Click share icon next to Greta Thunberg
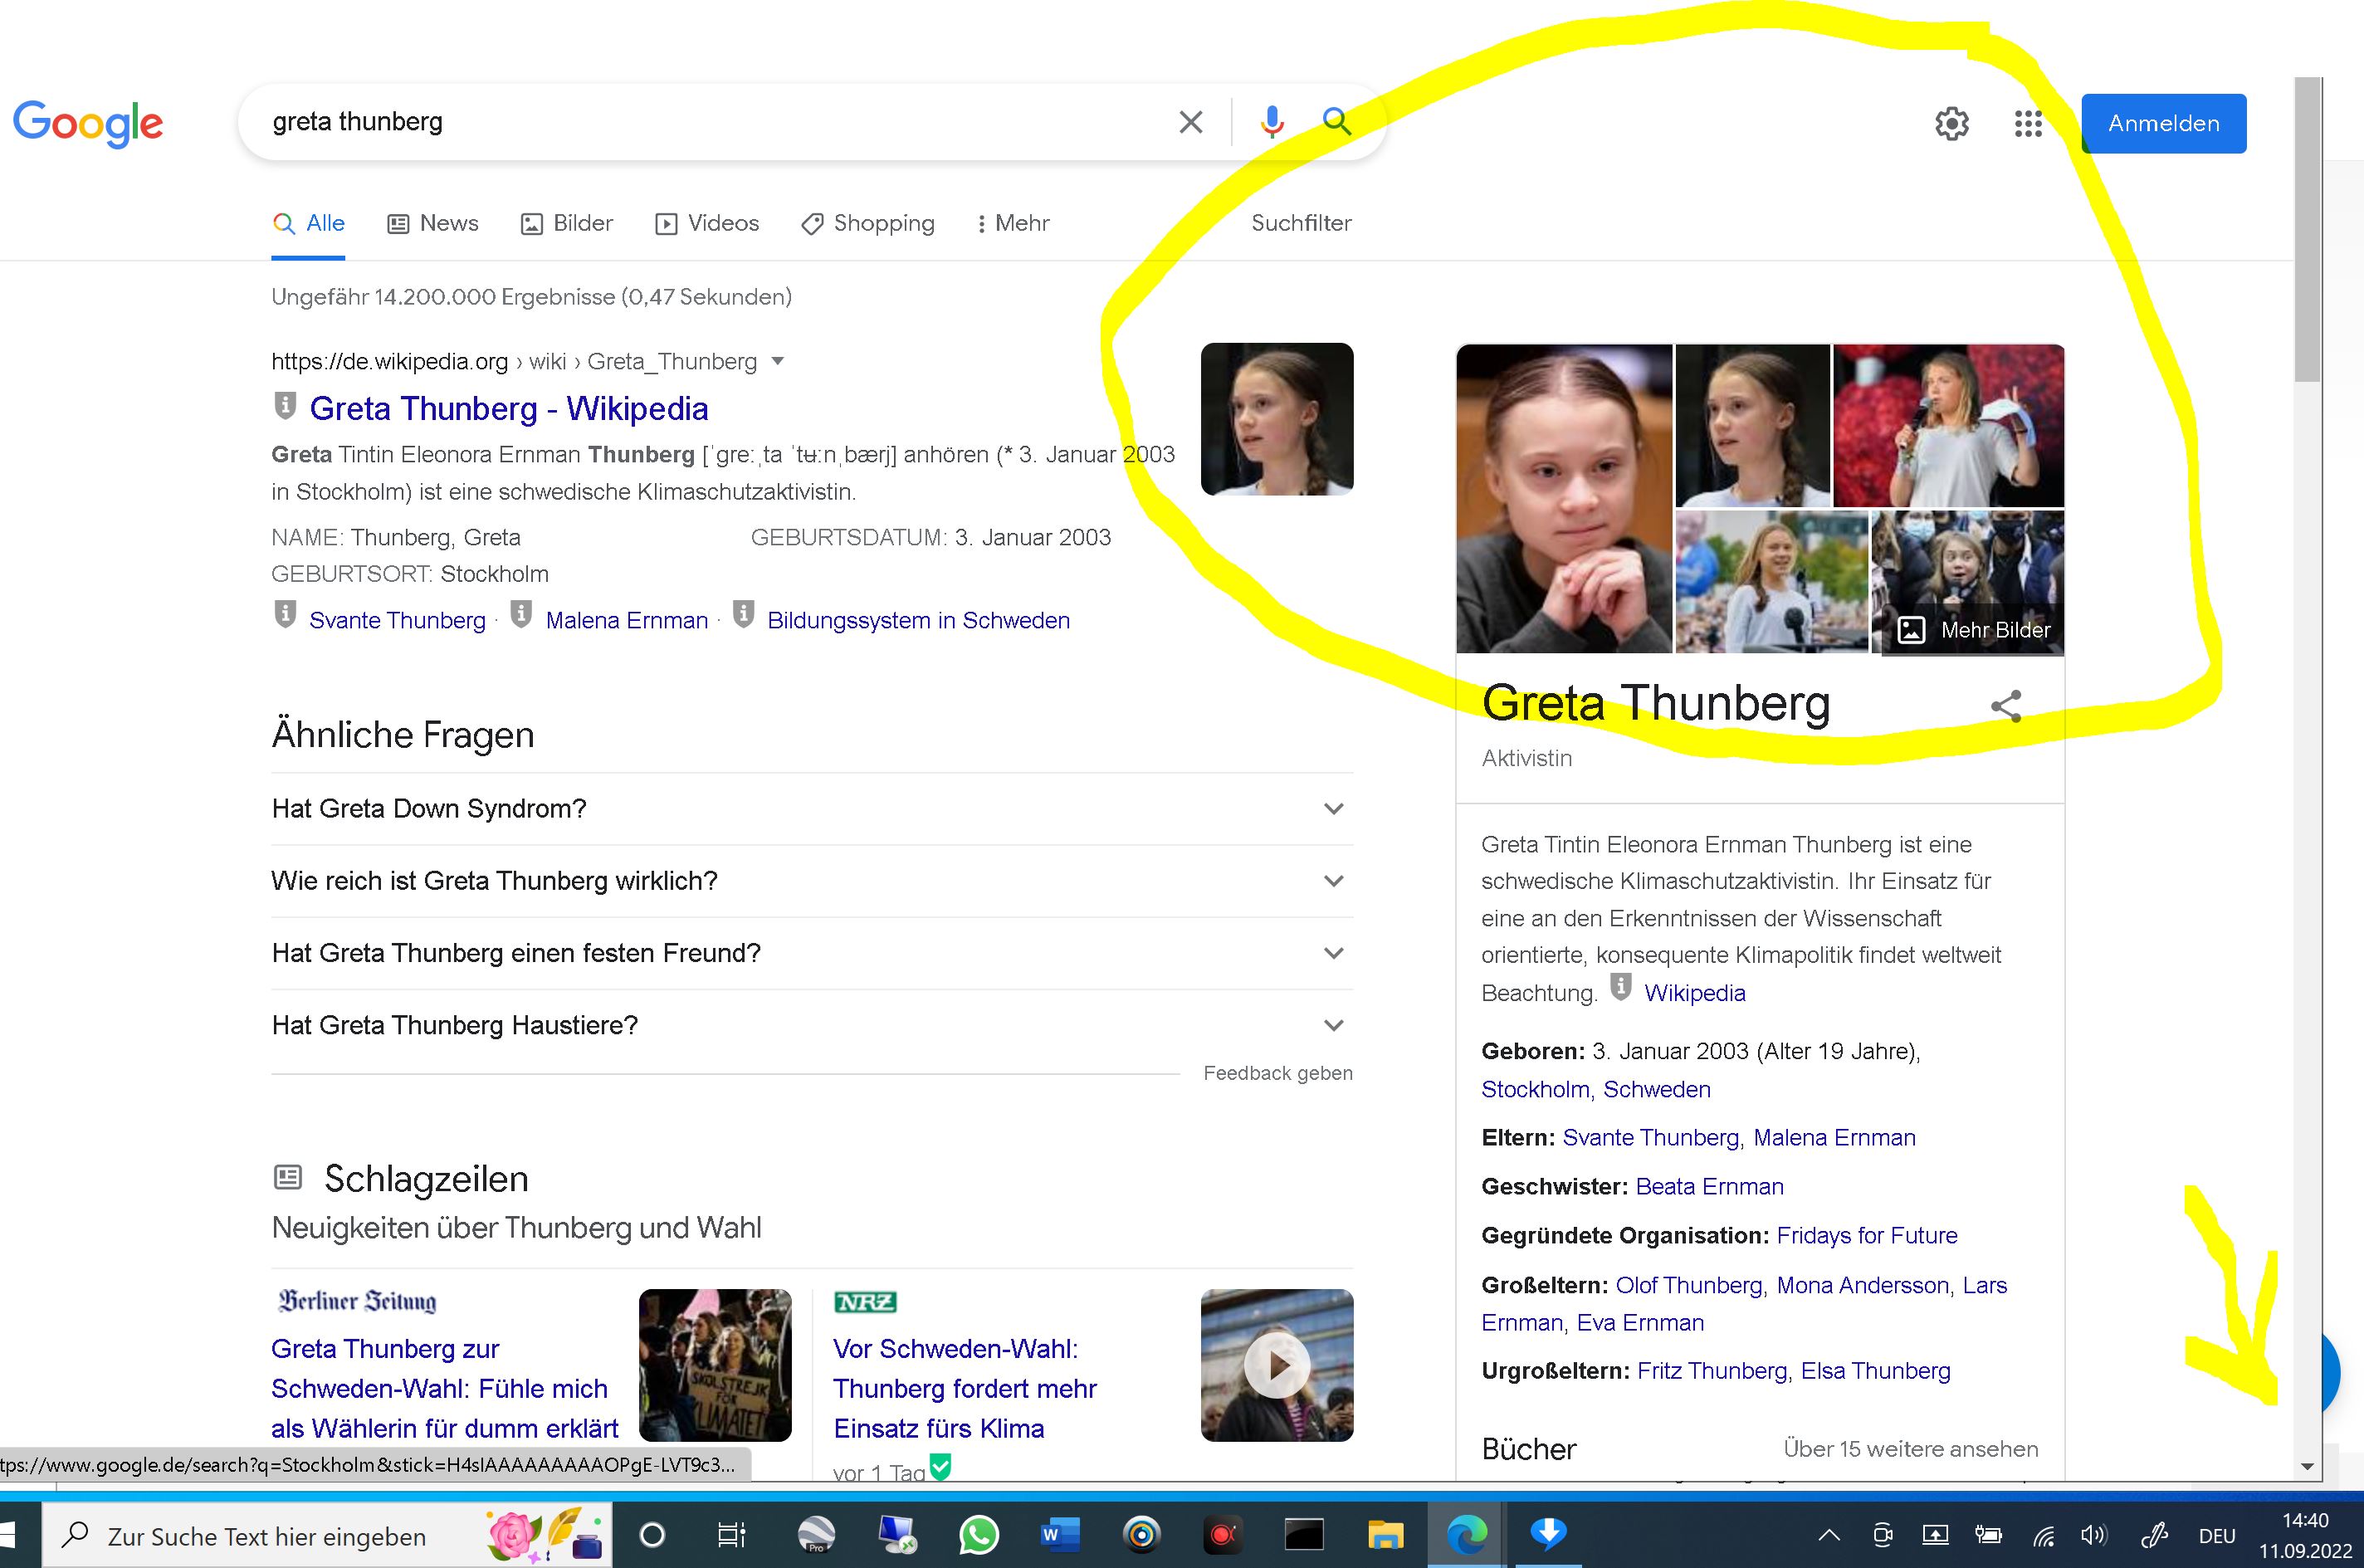This screenshot has width=2364, height=1568. tap(2005, 706)
